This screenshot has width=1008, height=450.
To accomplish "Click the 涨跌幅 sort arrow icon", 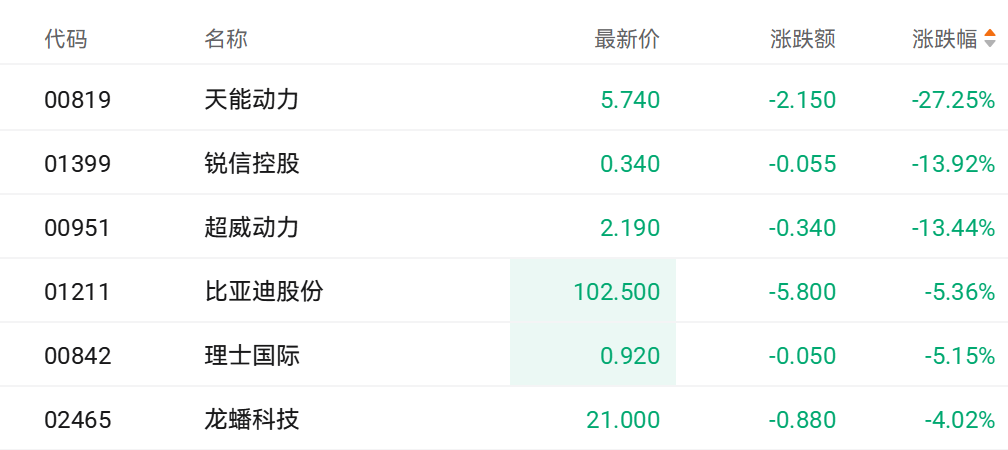I will pyautogui.click(x=990, y=40).
